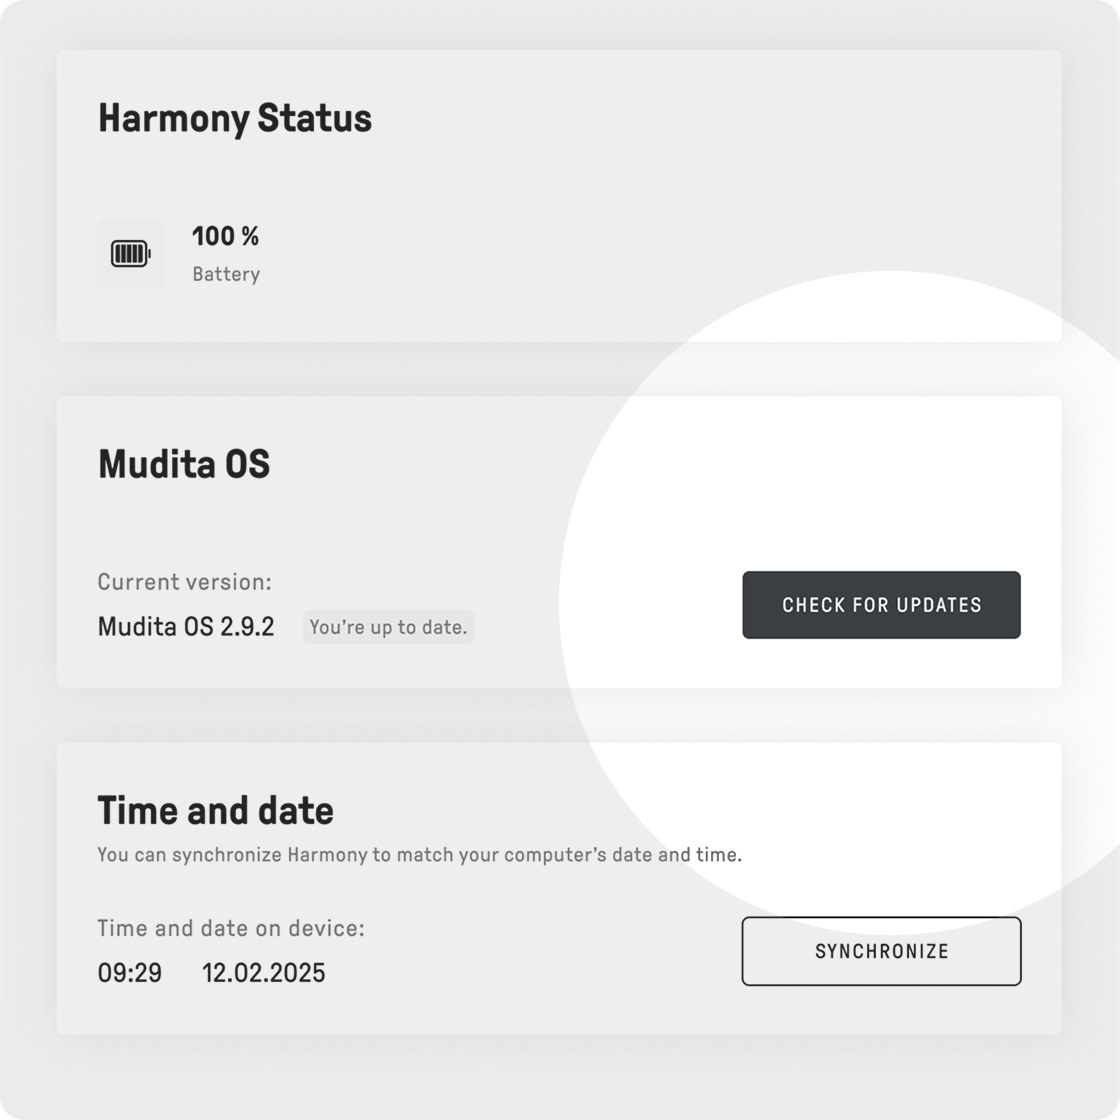Click the percent sign next to 100

coord(250,236)
